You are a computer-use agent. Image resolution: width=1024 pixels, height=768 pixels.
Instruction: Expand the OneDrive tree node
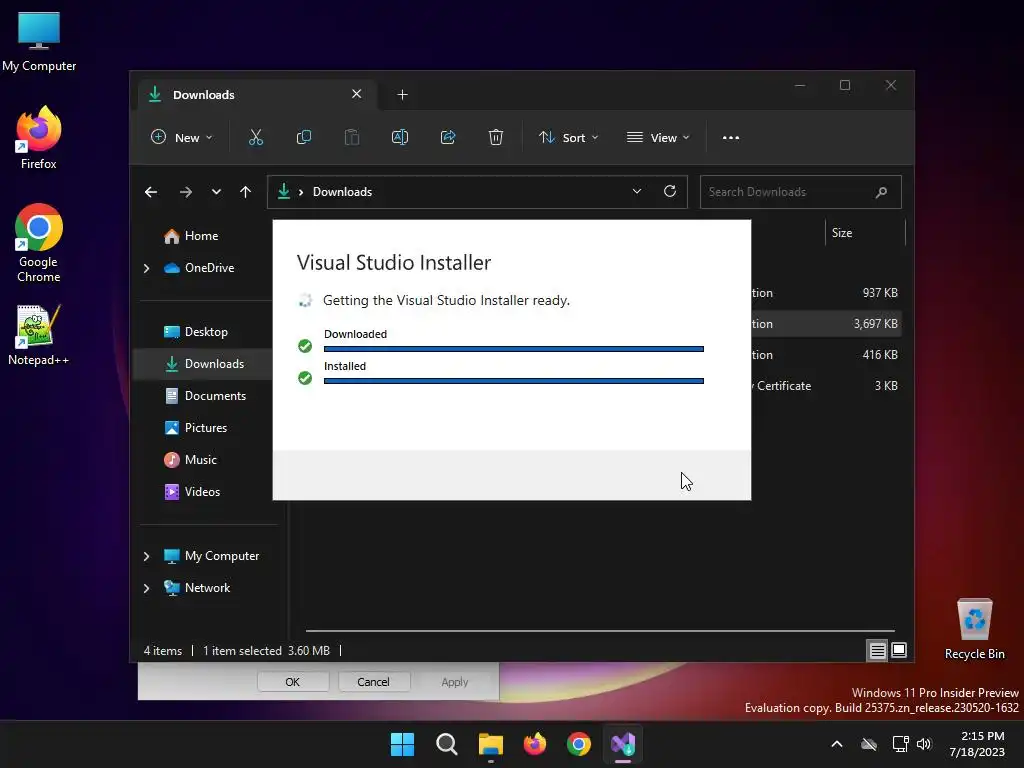(146, 268)
